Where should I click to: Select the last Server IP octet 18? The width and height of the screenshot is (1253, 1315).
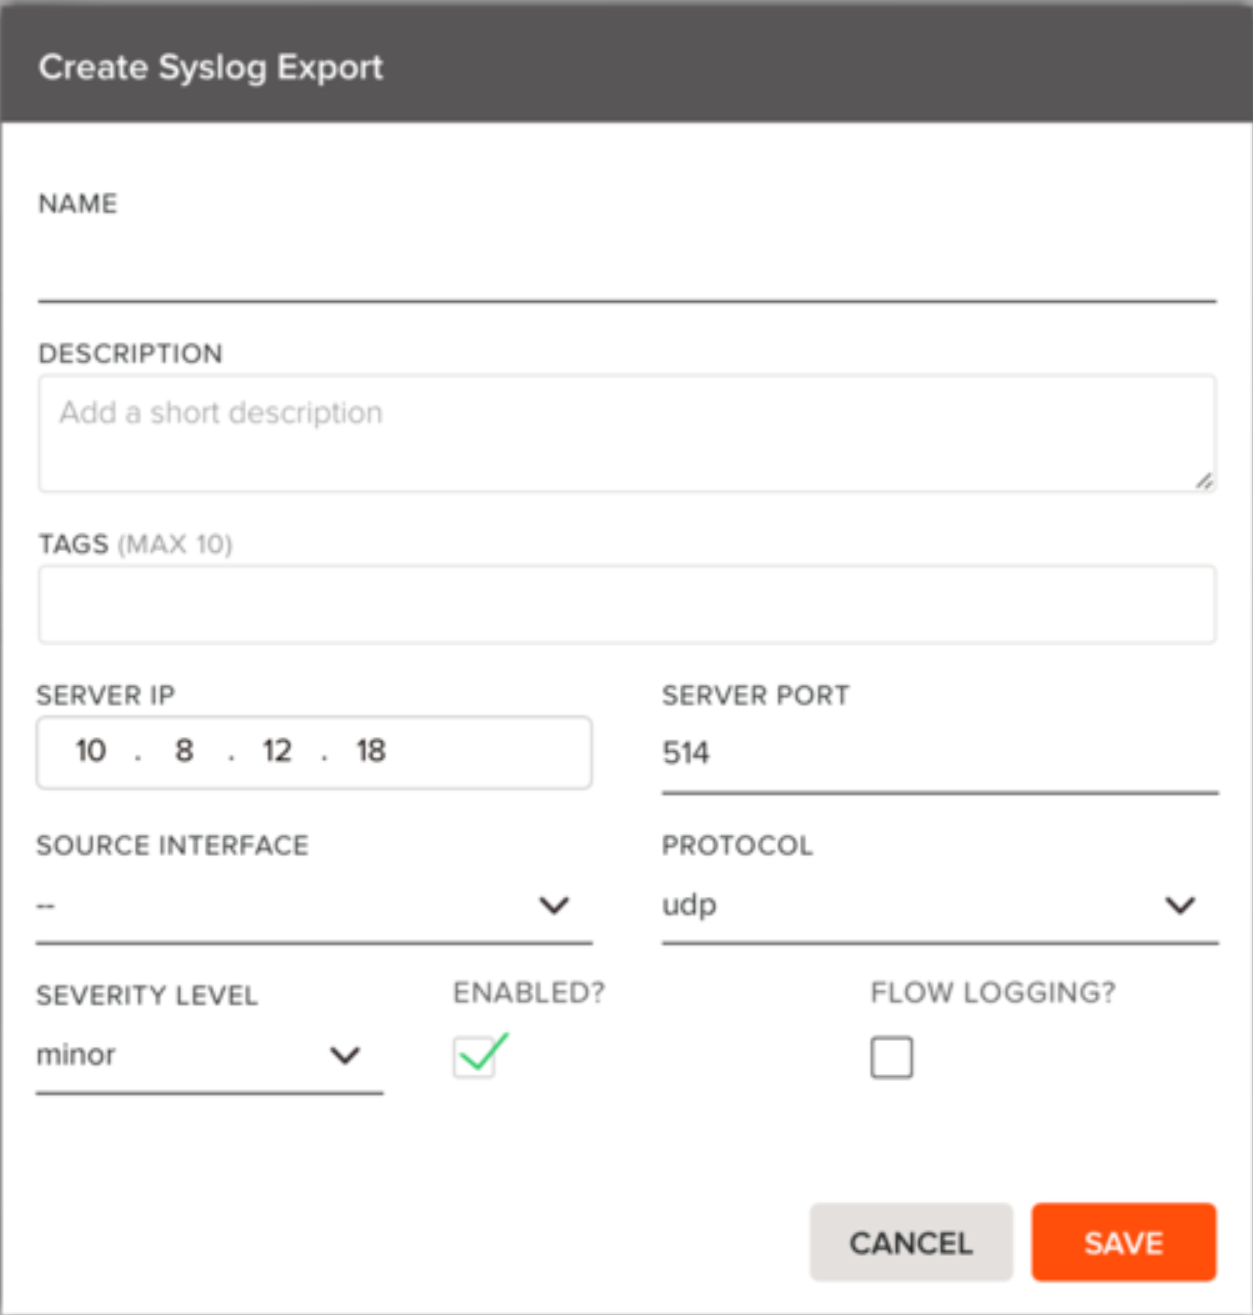(x=371, y=751)
